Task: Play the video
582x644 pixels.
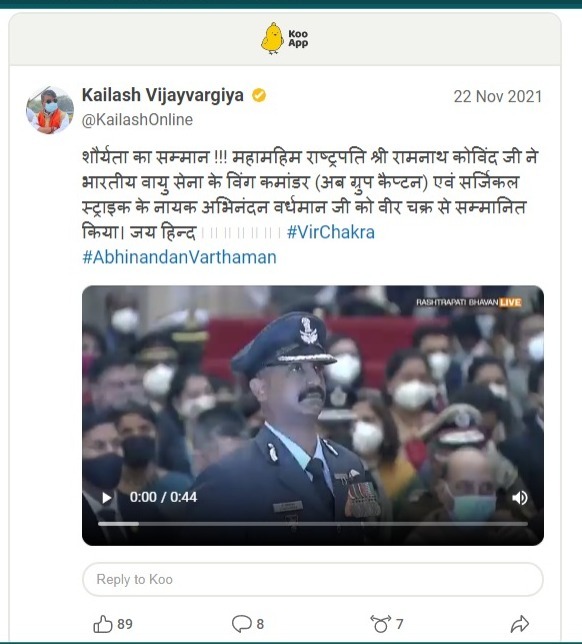Action: [x=106, y=498]
